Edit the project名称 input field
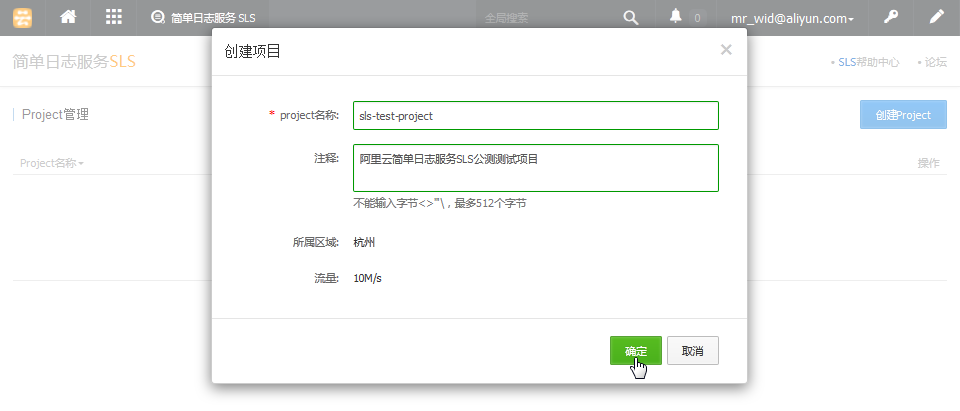 (x=536, y=115)
